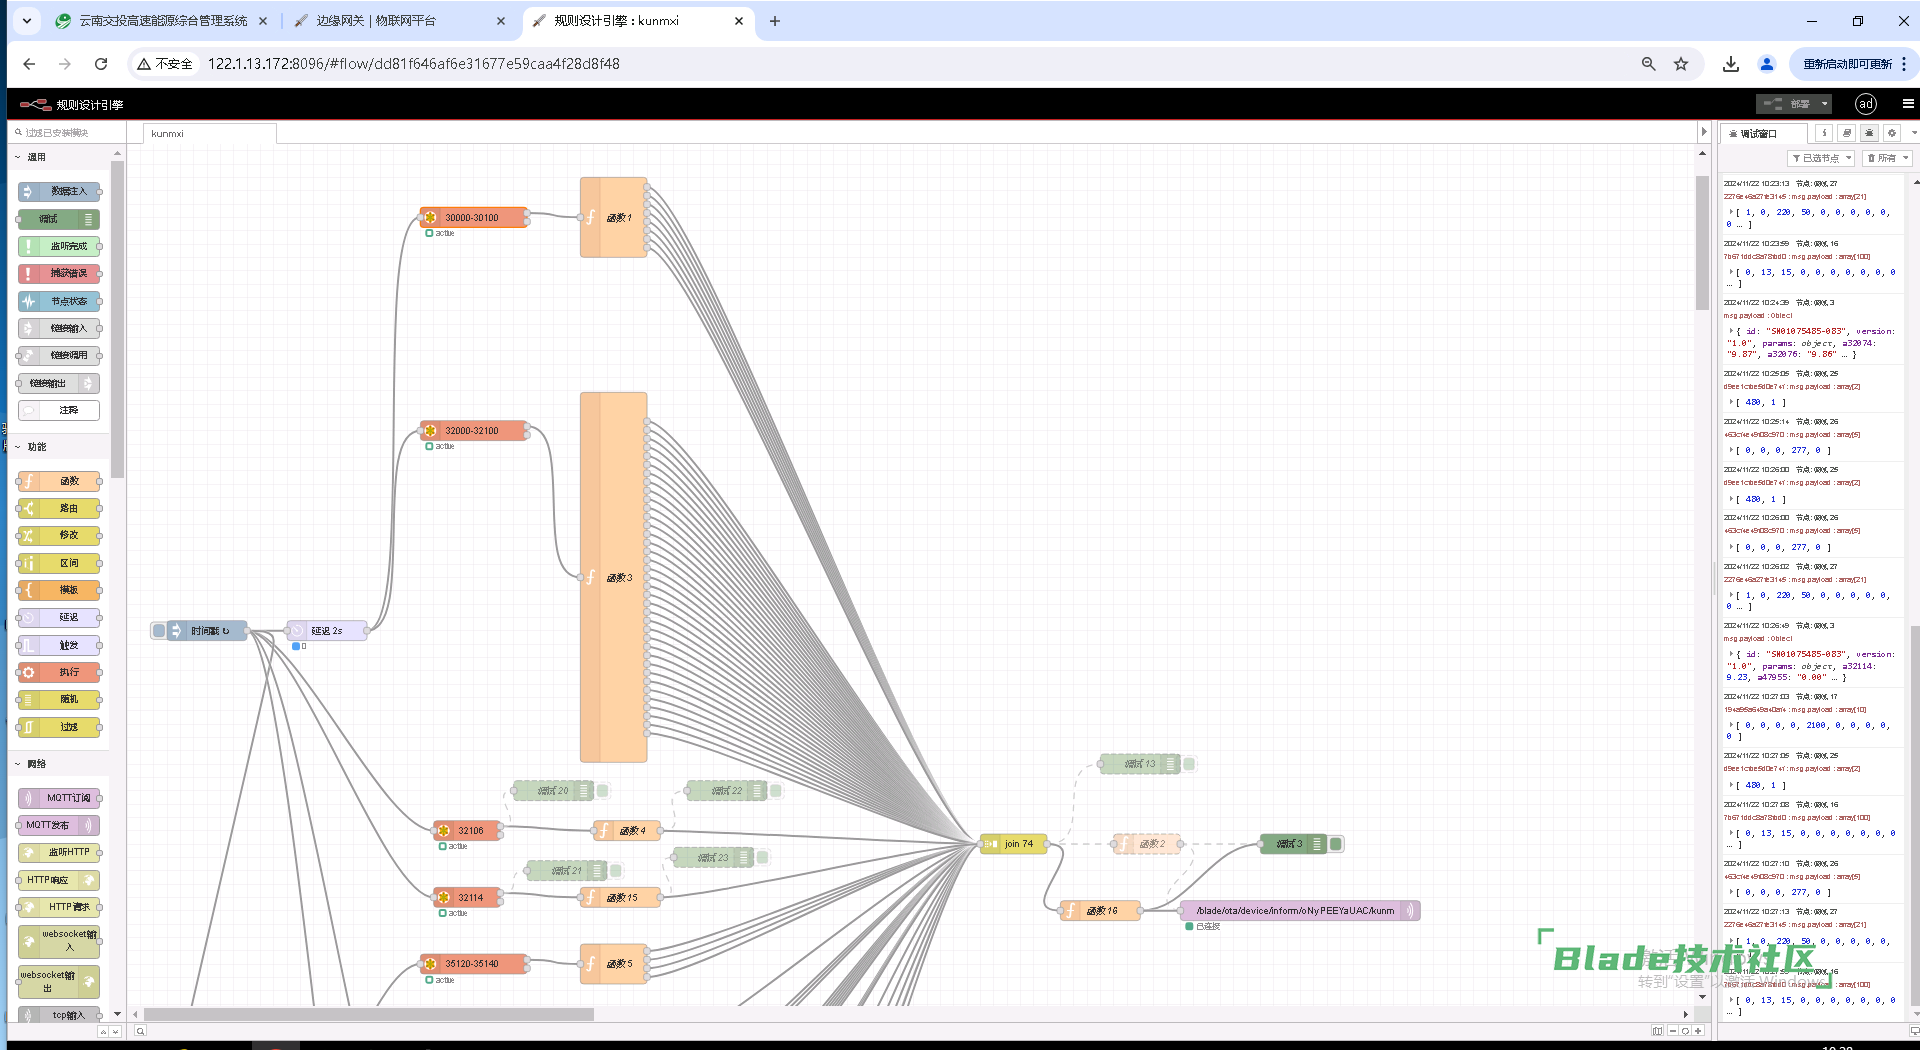This screenshot has height=1050, width=1920.
Task: Open the configuration nodes gear sidebar button
Action: pos(1892,133)
